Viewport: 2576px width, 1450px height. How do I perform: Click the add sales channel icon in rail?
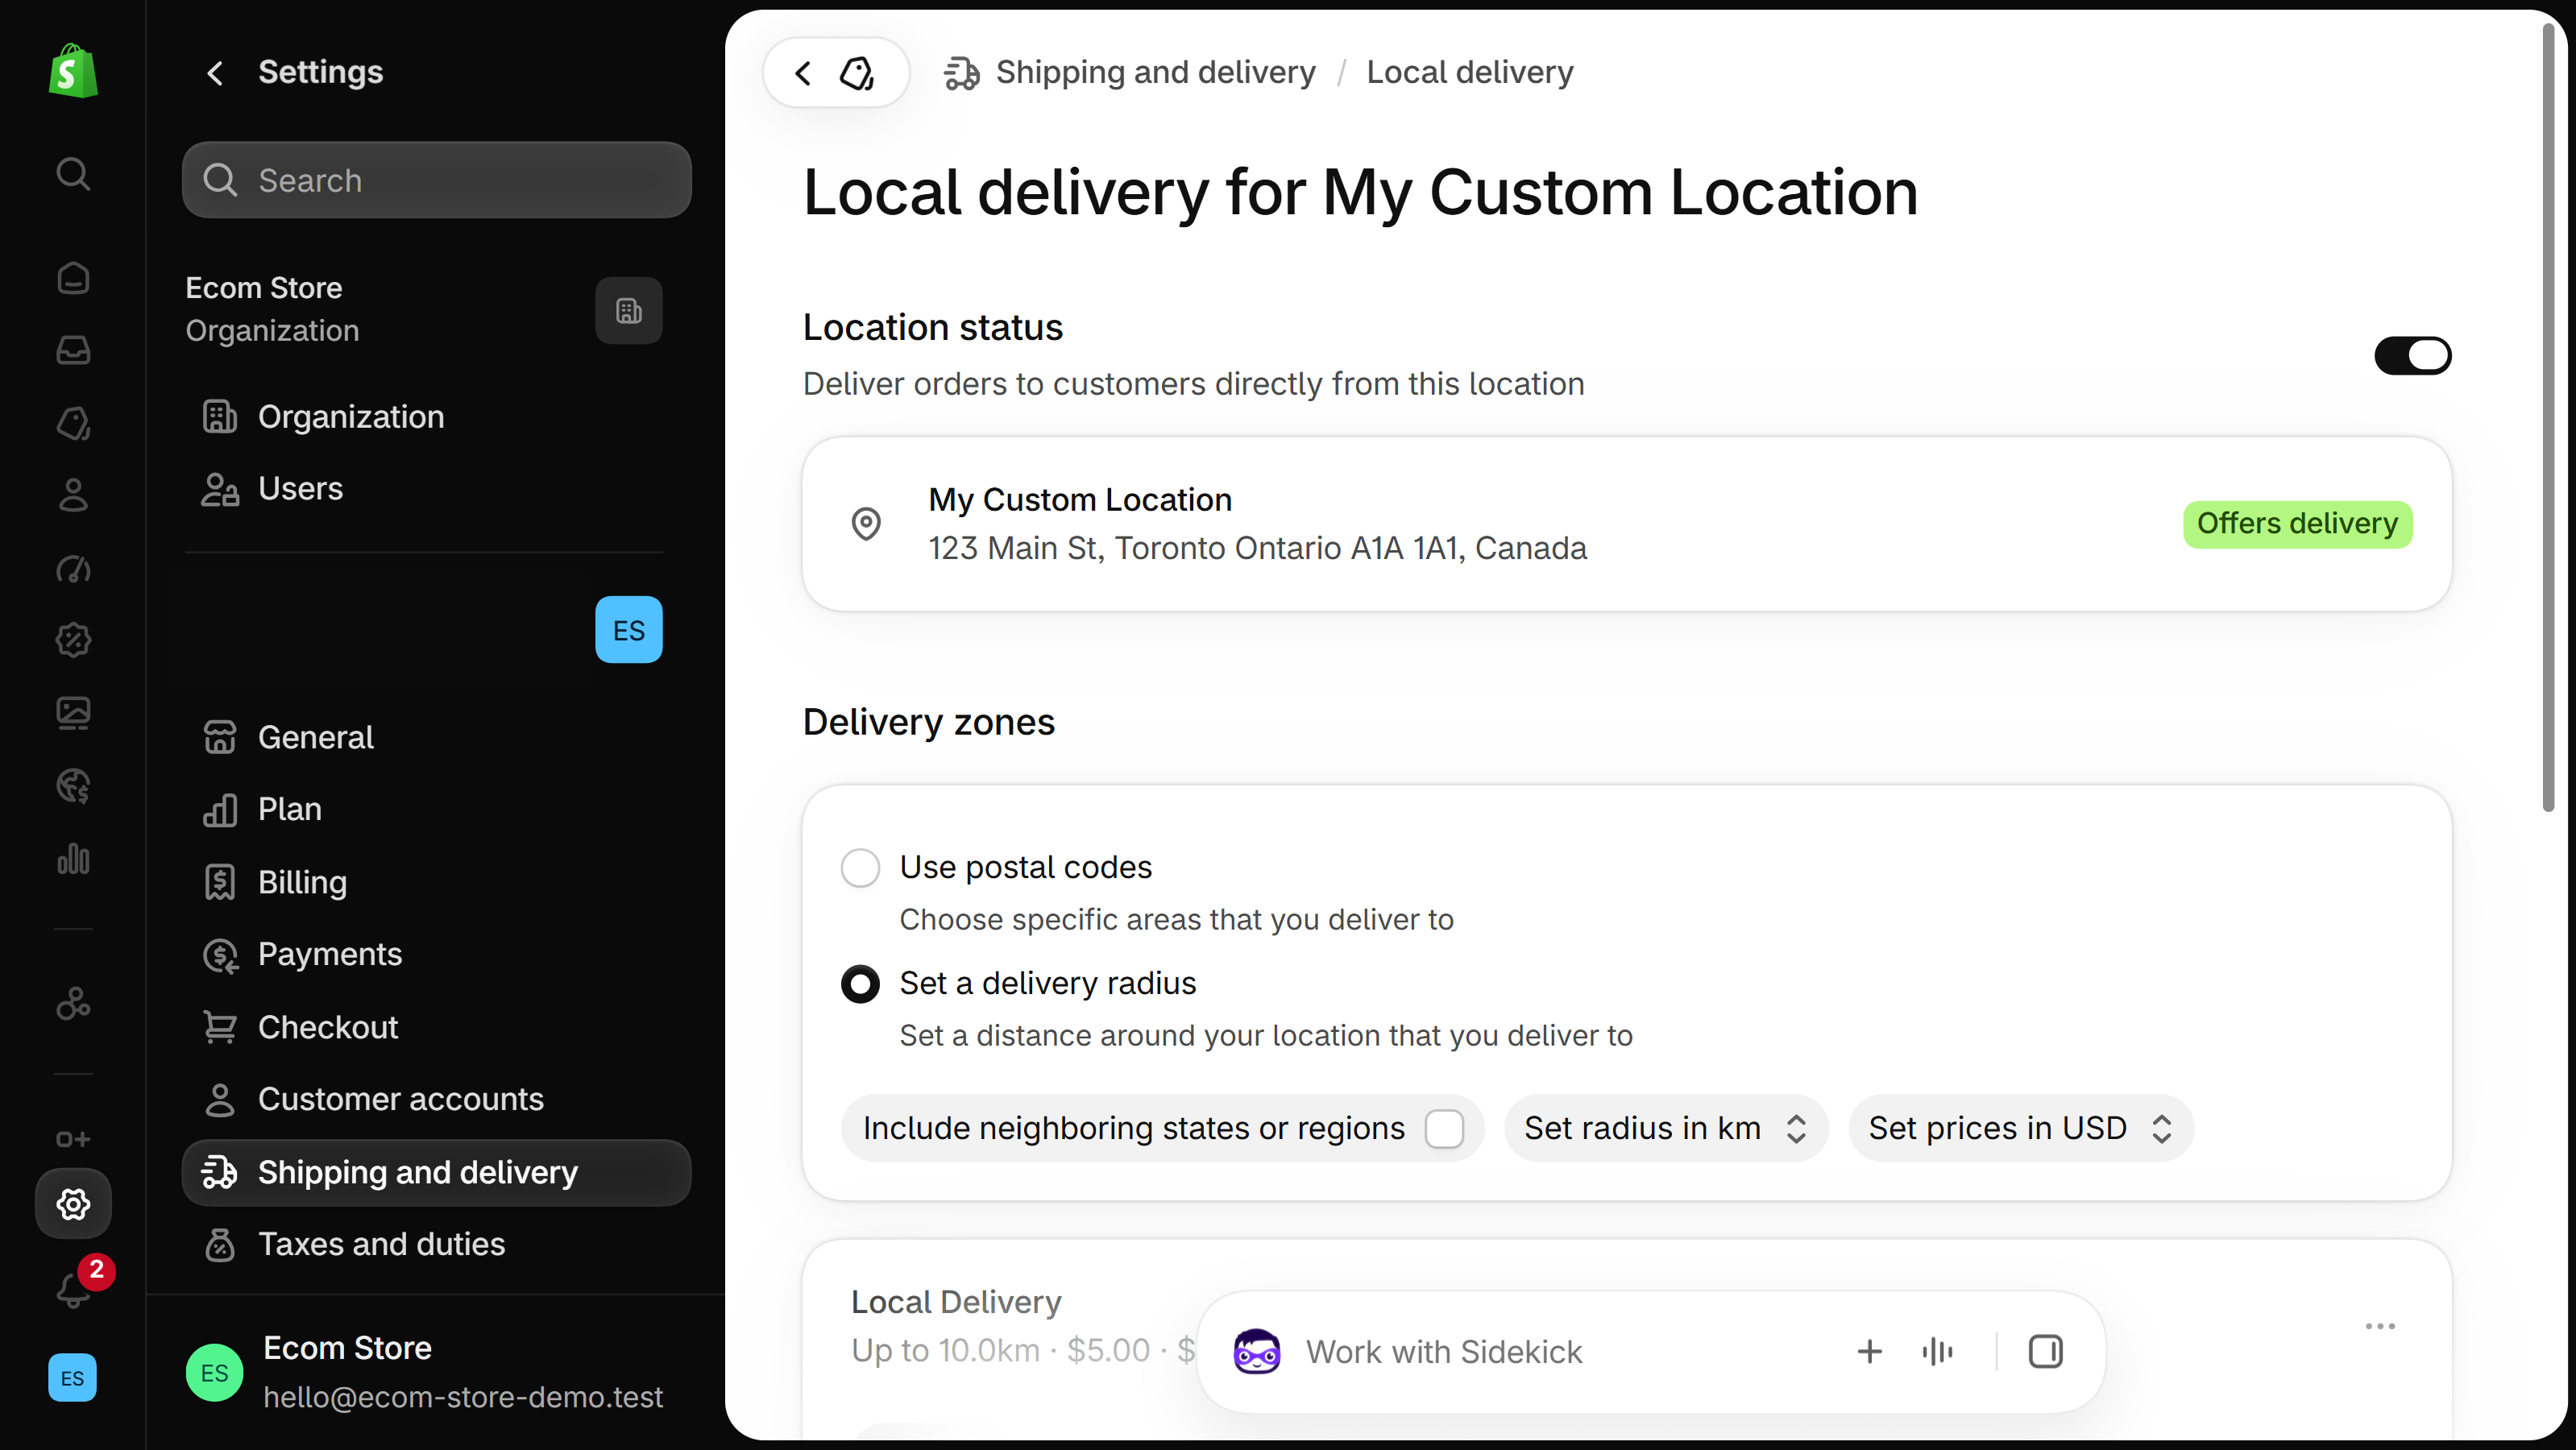coord(73,1139)
